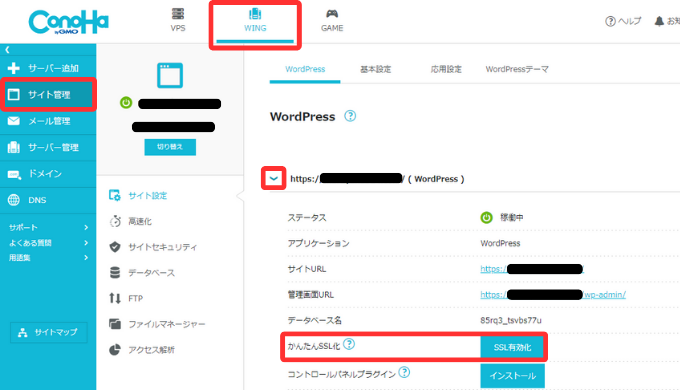Image resolution: width=680 pixels, height=390 pixels.
Task: Click the サイト管理 window icon
Action: tap(14, 95)
